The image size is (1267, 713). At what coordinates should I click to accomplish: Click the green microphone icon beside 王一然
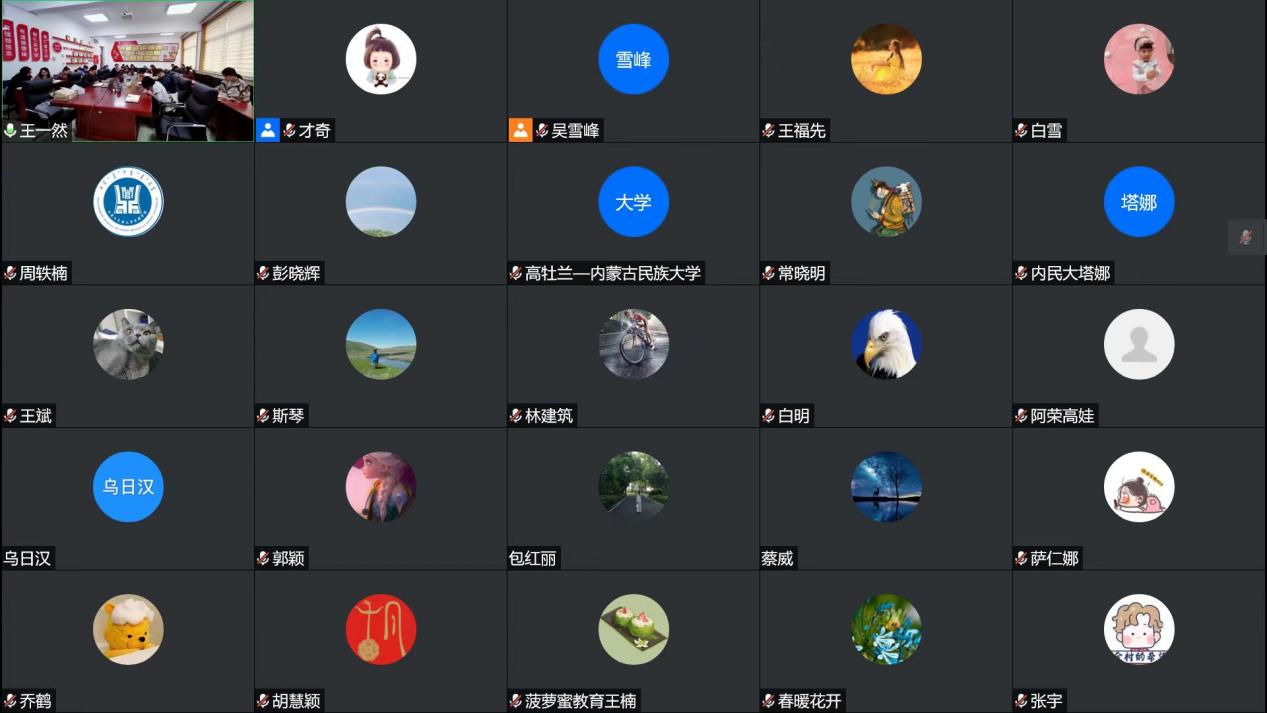click(10, 130)
